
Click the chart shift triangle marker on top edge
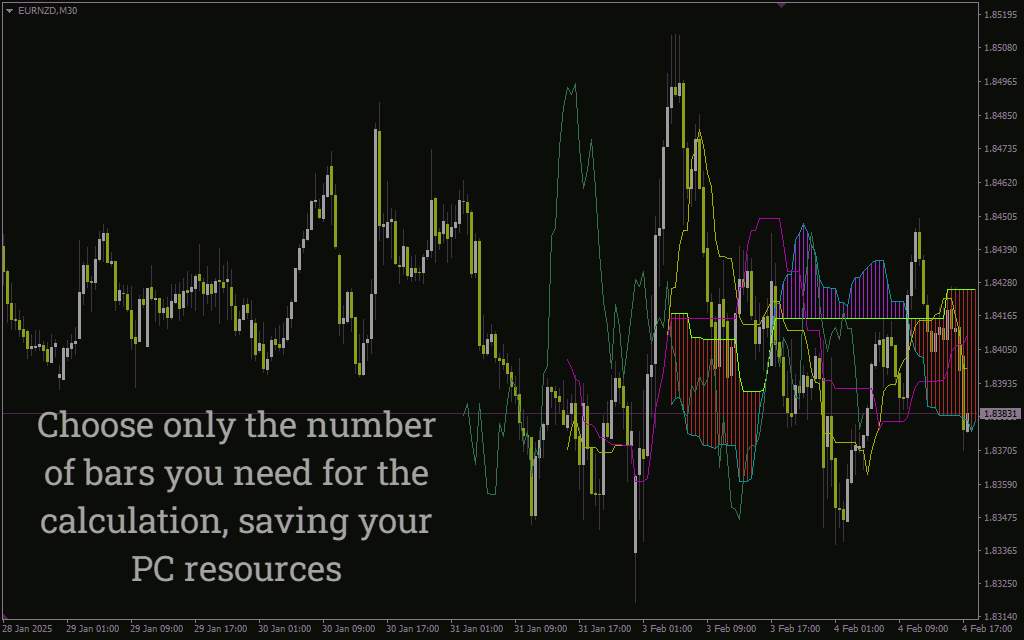click(781, 5)
